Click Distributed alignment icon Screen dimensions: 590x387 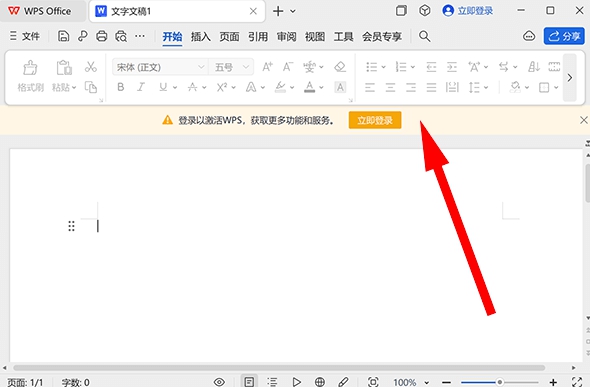452,87
